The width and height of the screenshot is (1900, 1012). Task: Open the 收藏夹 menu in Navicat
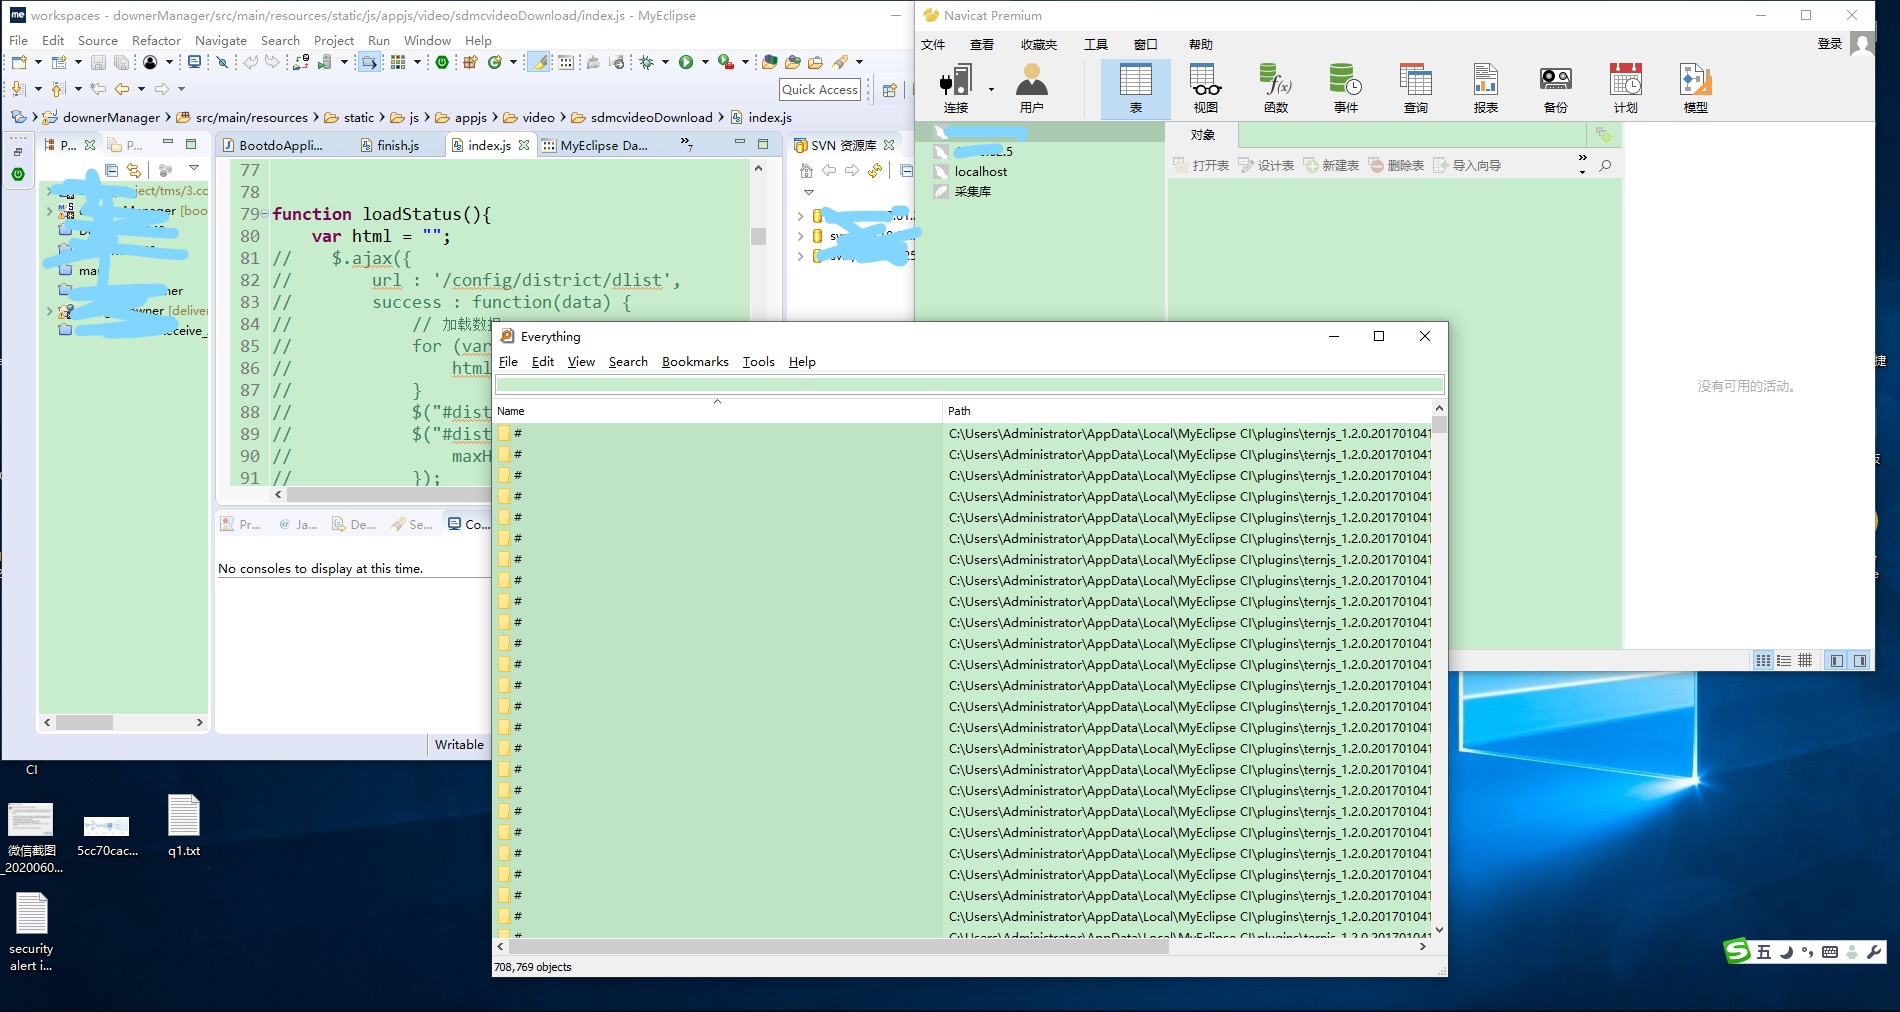1039,45
